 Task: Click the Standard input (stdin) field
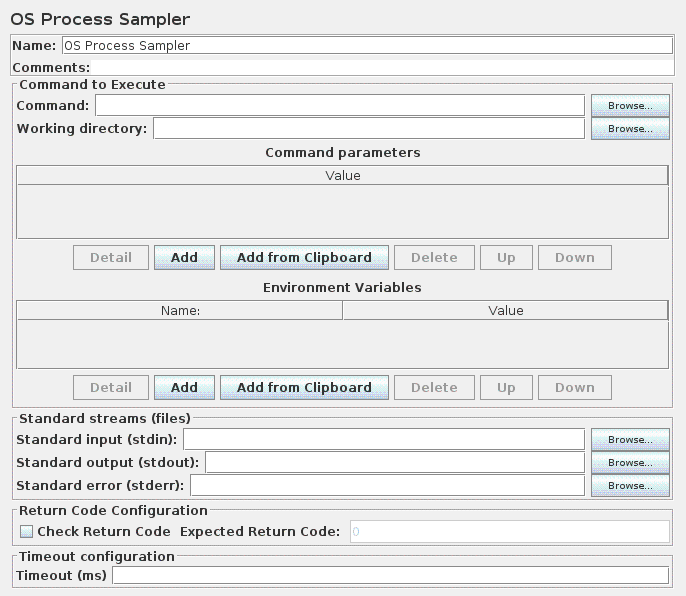[x=384, y=439]
